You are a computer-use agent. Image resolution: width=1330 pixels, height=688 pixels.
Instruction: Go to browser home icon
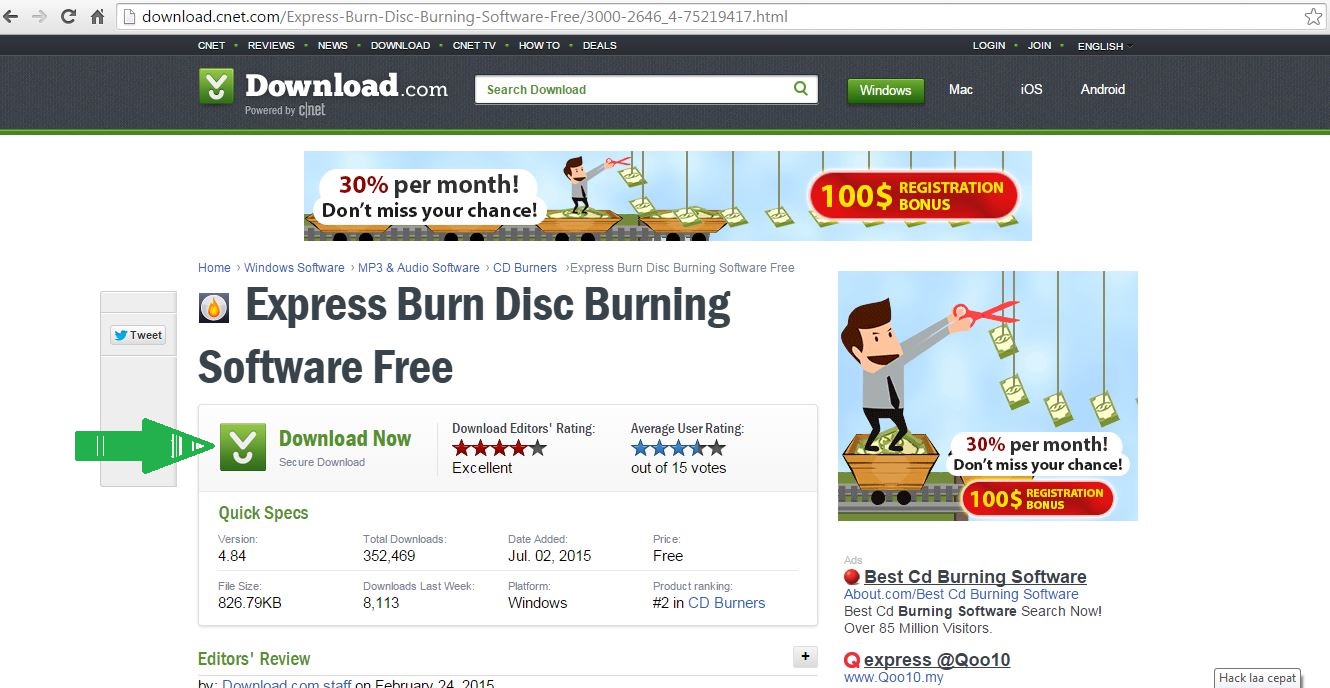(98, 17)
